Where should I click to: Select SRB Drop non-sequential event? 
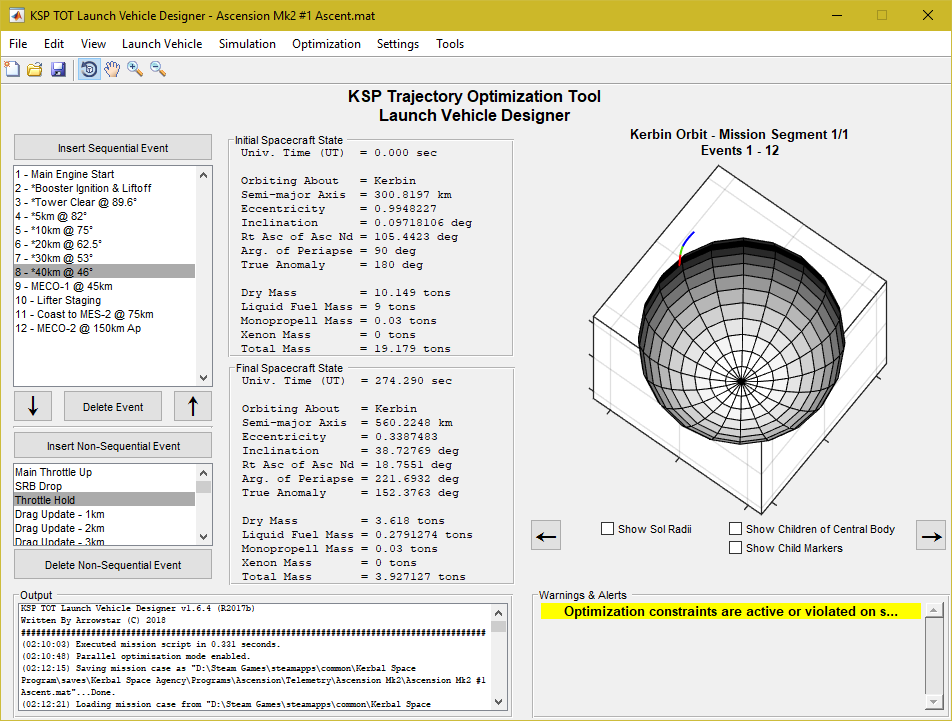click(x=104, y=486)
